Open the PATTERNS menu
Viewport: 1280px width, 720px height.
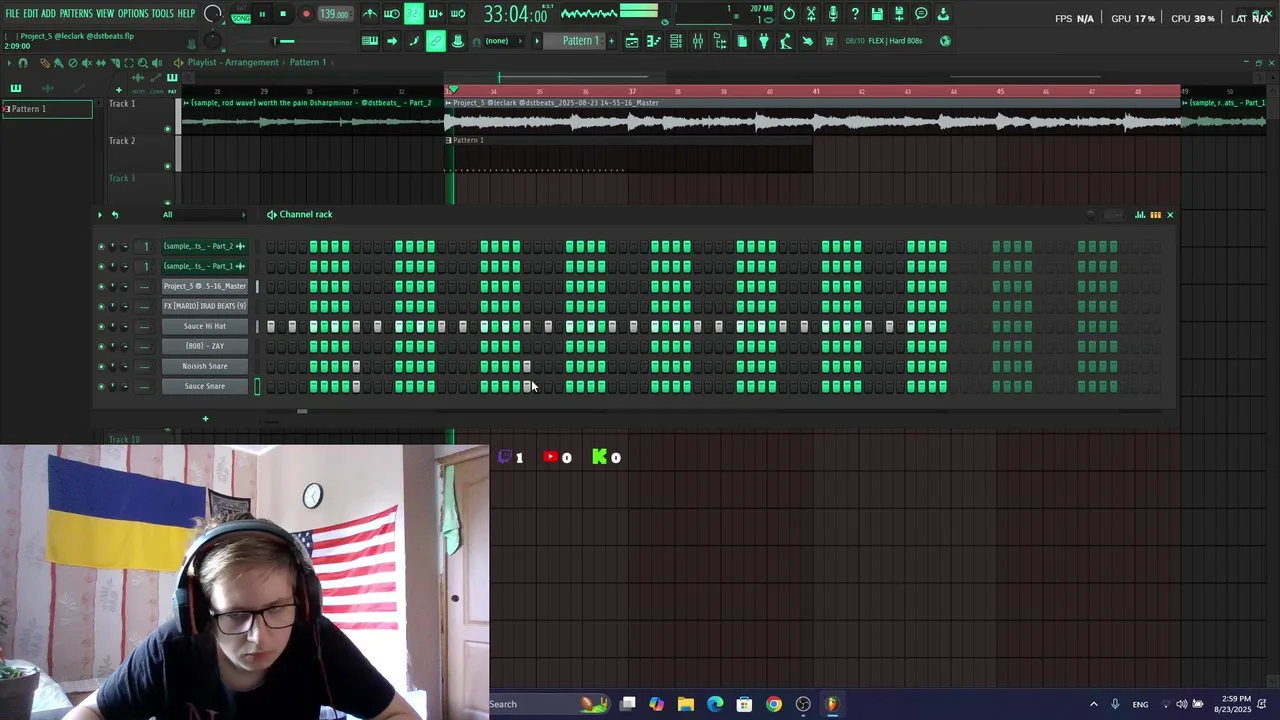[x=76, y=14]
